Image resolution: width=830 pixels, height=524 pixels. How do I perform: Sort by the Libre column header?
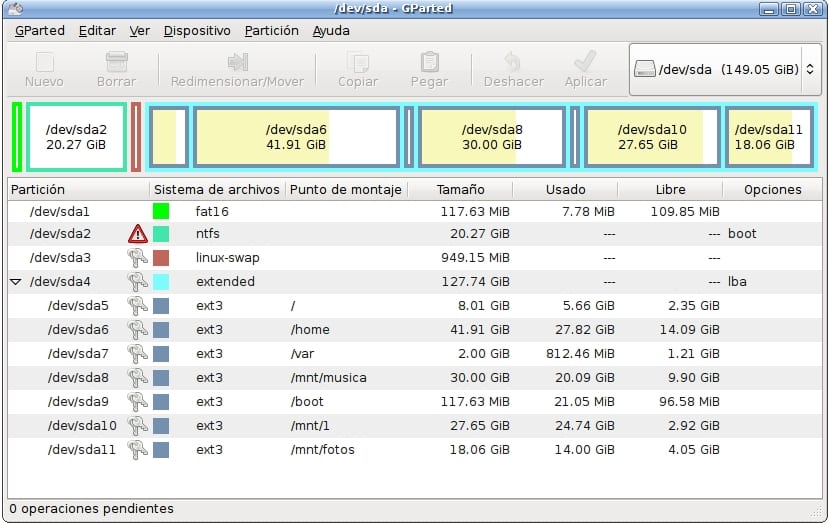(x=670, y=189)
